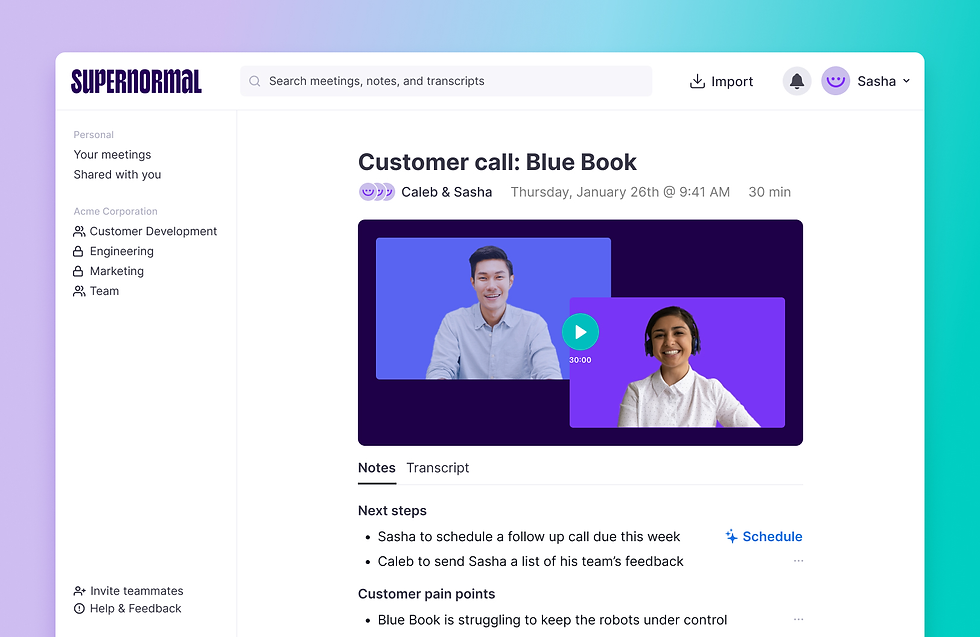Screen dimensions: 980x637
Task: Open options for Caleb feedback note
Action: tap(798, 561)
